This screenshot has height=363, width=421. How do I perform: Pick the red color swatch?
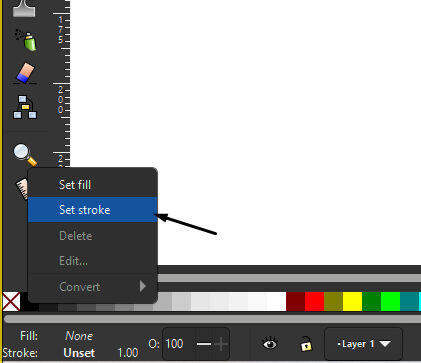pyautogui.click(x=314, y=301)
